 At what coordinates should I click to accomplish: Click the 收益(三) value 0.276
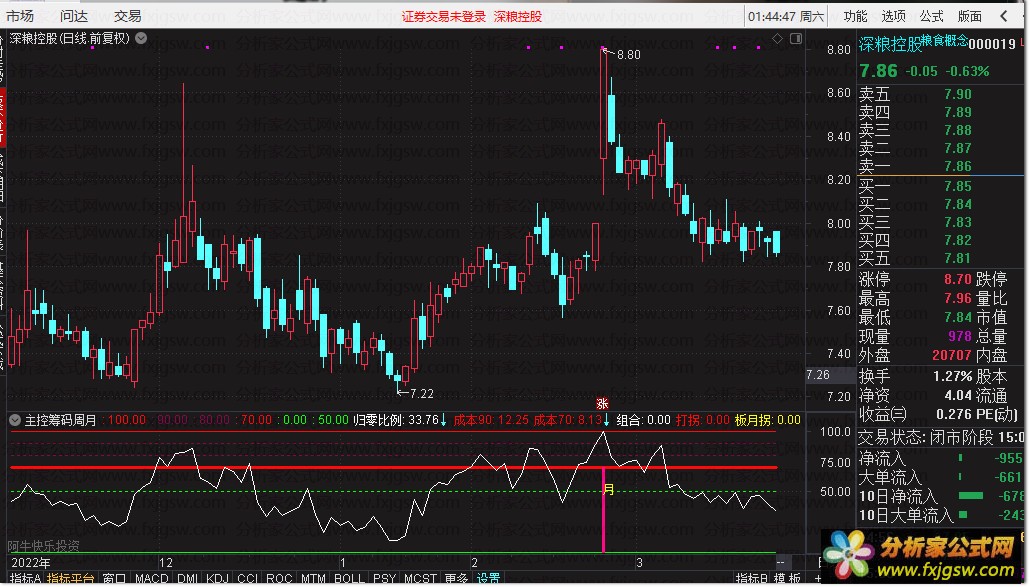click(x=953, y=415)
